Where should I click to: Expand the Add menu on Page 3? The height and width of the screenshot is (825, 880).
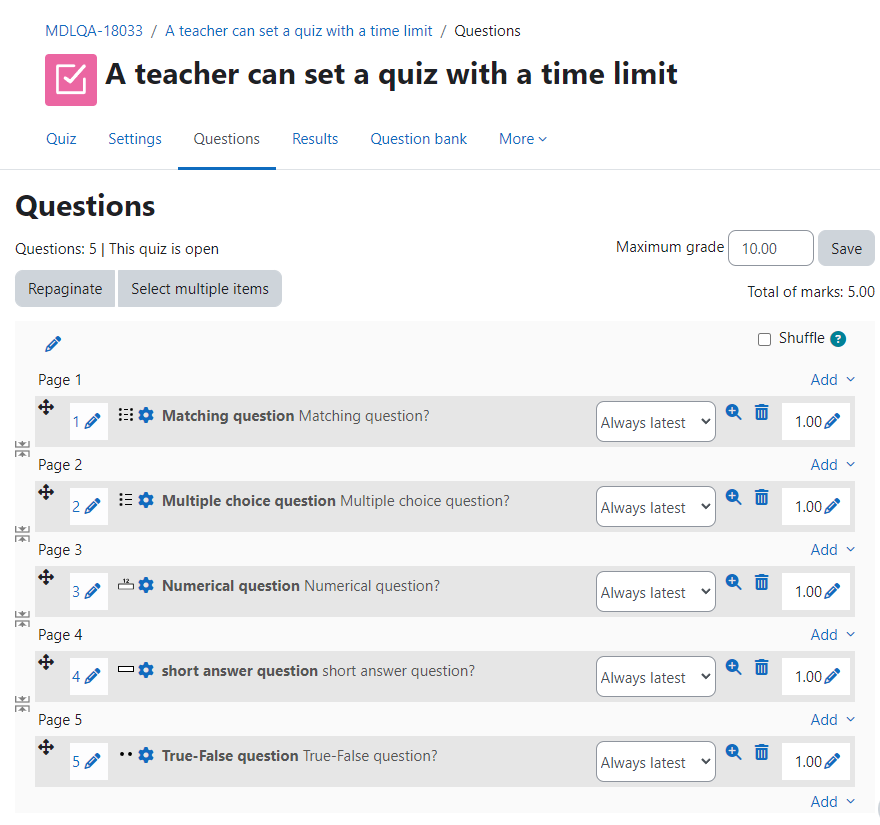tap(832, 549)
